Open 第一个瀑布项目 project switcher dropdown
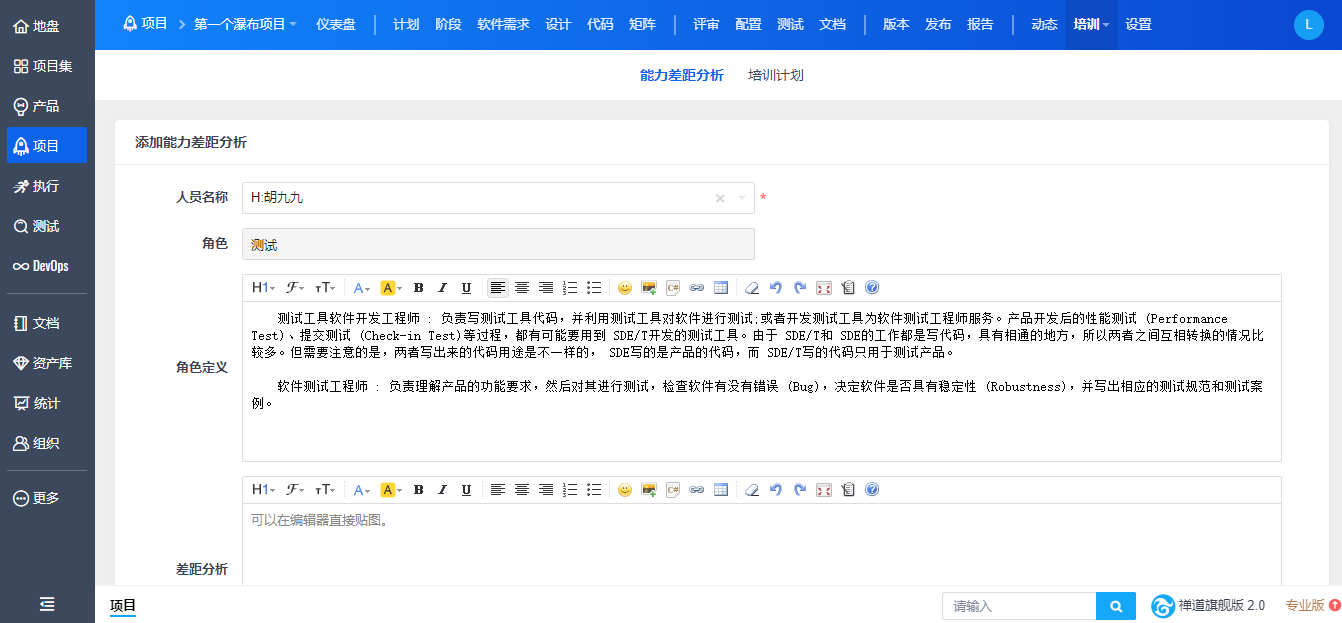 (245, 24)
